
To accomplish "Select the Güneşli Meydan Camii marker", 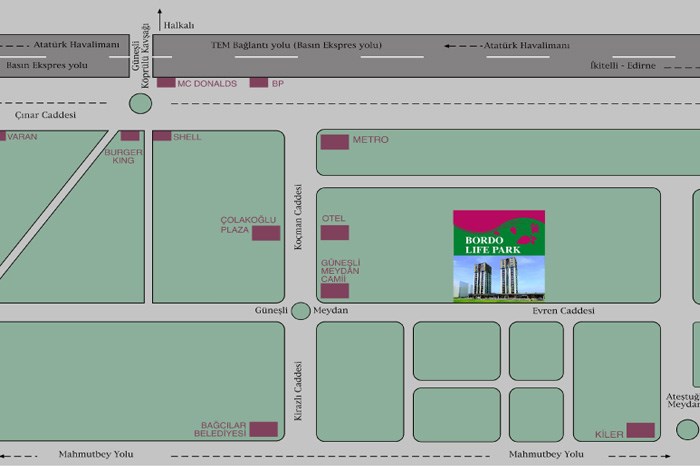I will click(335, 290).
